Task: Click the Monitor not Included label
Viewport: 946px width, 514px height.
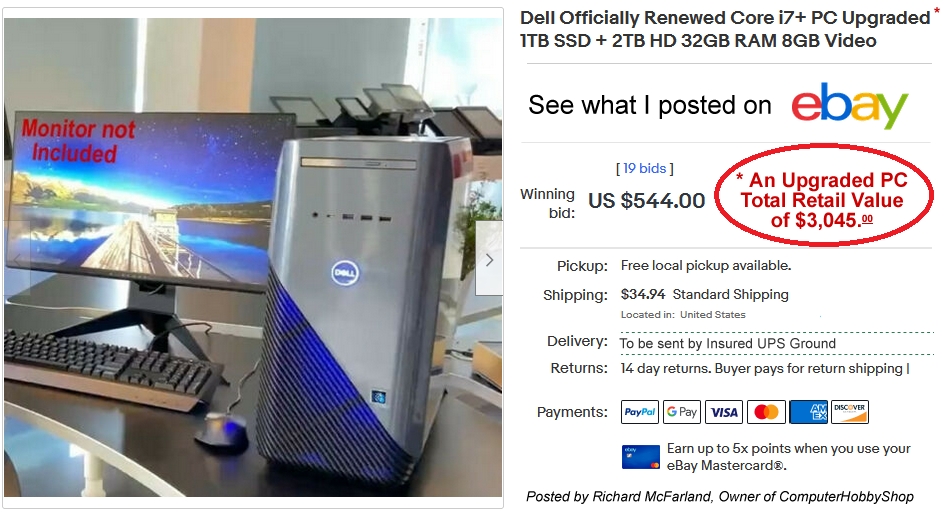Action: [77, 141]
